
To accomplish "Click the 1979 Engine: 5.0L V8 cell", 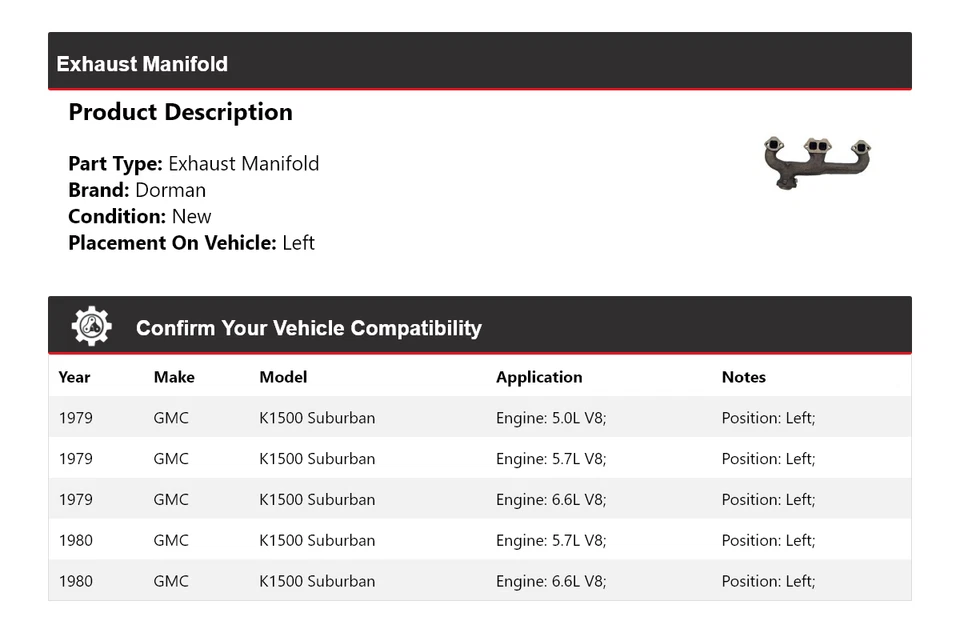I will click(x=551, y=418).
